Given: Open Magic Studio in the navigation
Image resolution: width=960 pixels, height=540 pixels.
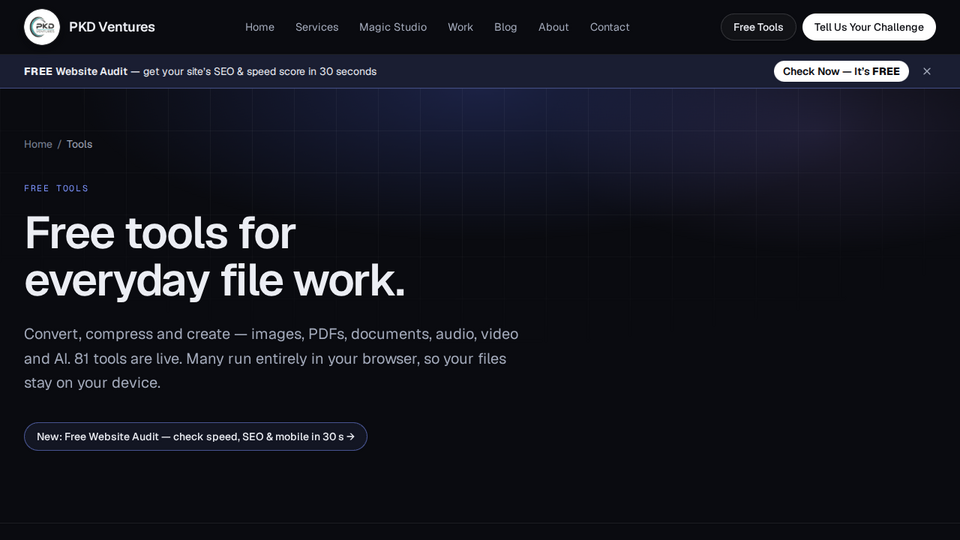Looking at the screenshot, I should pyautogui.click(x=393, y=27).
